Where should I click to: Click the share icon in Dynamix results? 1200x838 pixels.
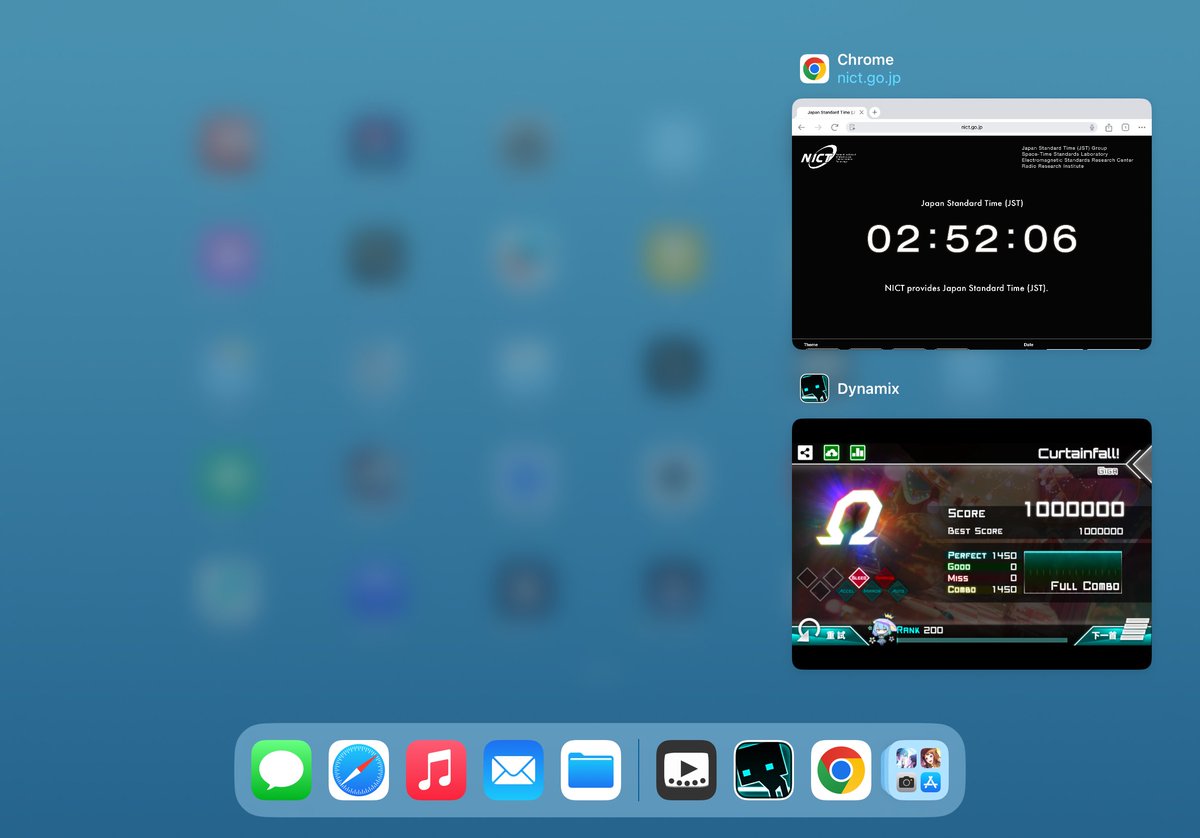click(x=805, y=452)
